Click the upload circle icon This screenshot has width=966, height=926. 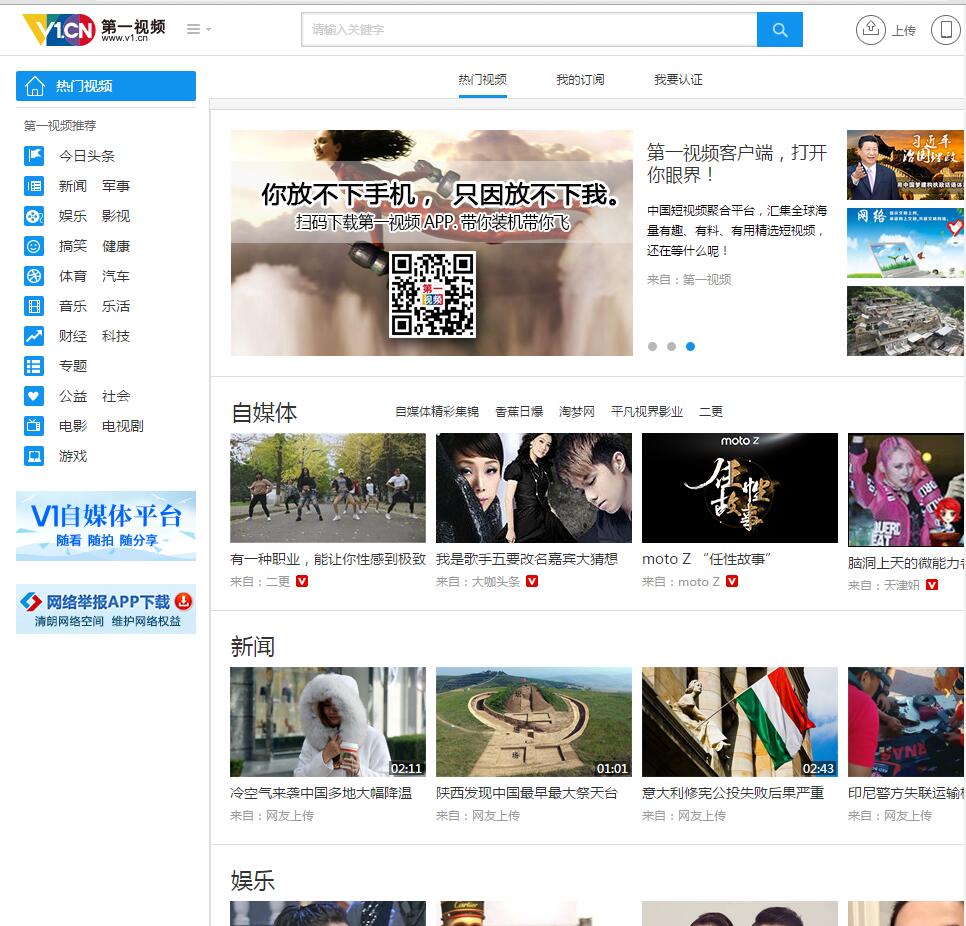point(871,29)
